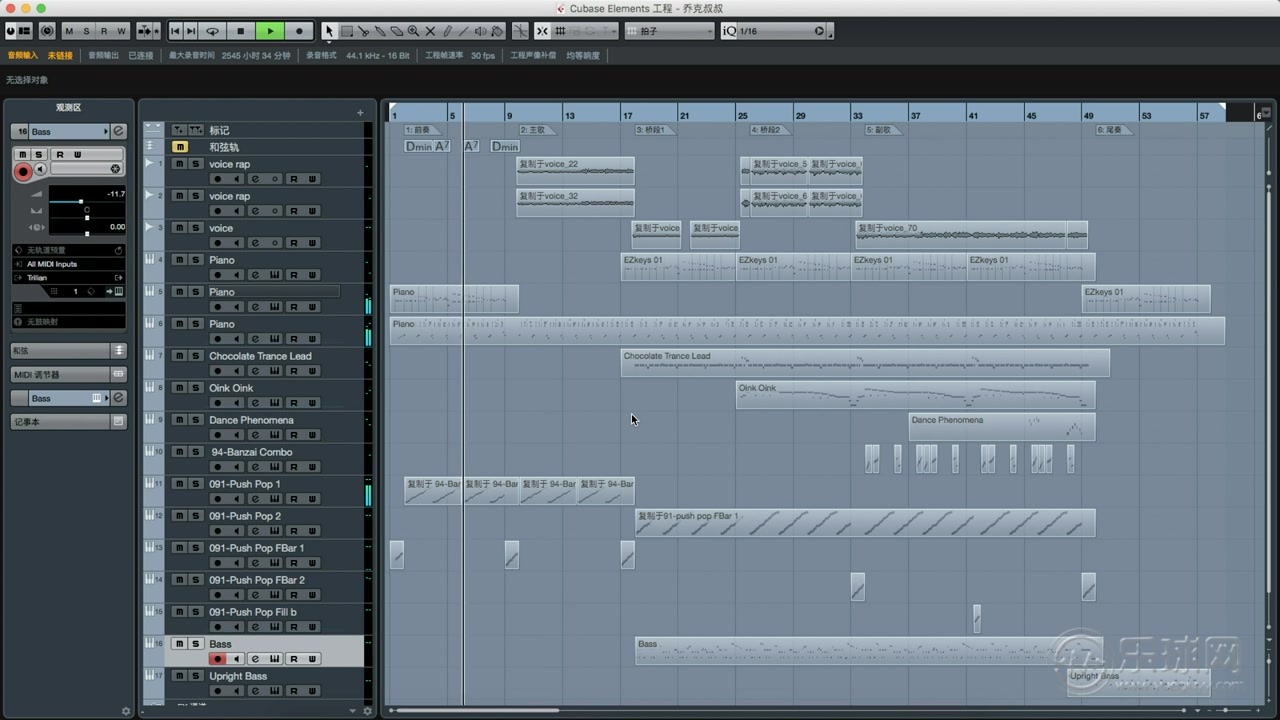The image size is (1280, 720).
Task: Go to previous marker transport button
Action: (175, 31)
